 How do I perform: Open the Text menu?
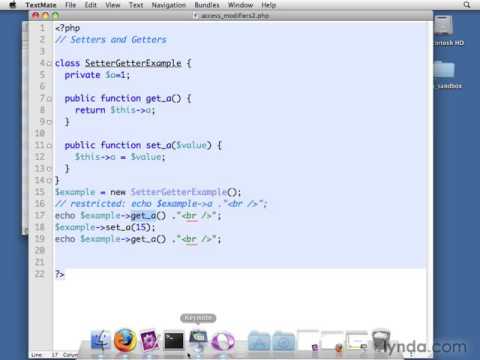(136, 5)
